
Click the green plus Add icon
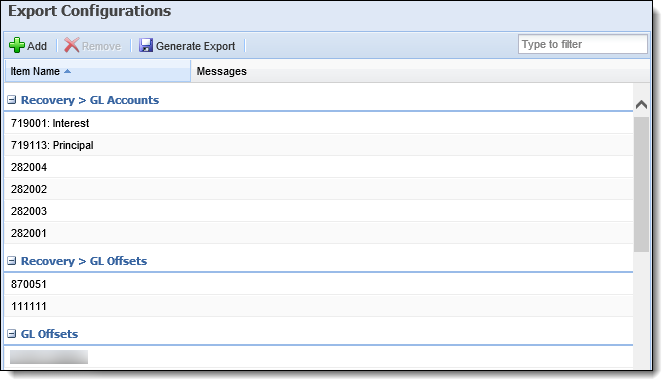(17, 45)
